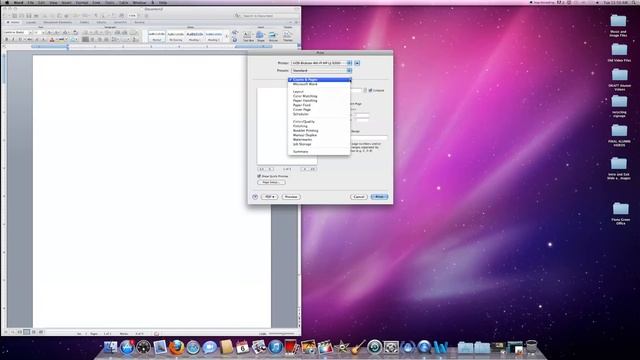The width and height of the screenshot is (640, 360).
Task: Open Trash in the Dock
Action: pyautogui.click(x=531, y=347)
